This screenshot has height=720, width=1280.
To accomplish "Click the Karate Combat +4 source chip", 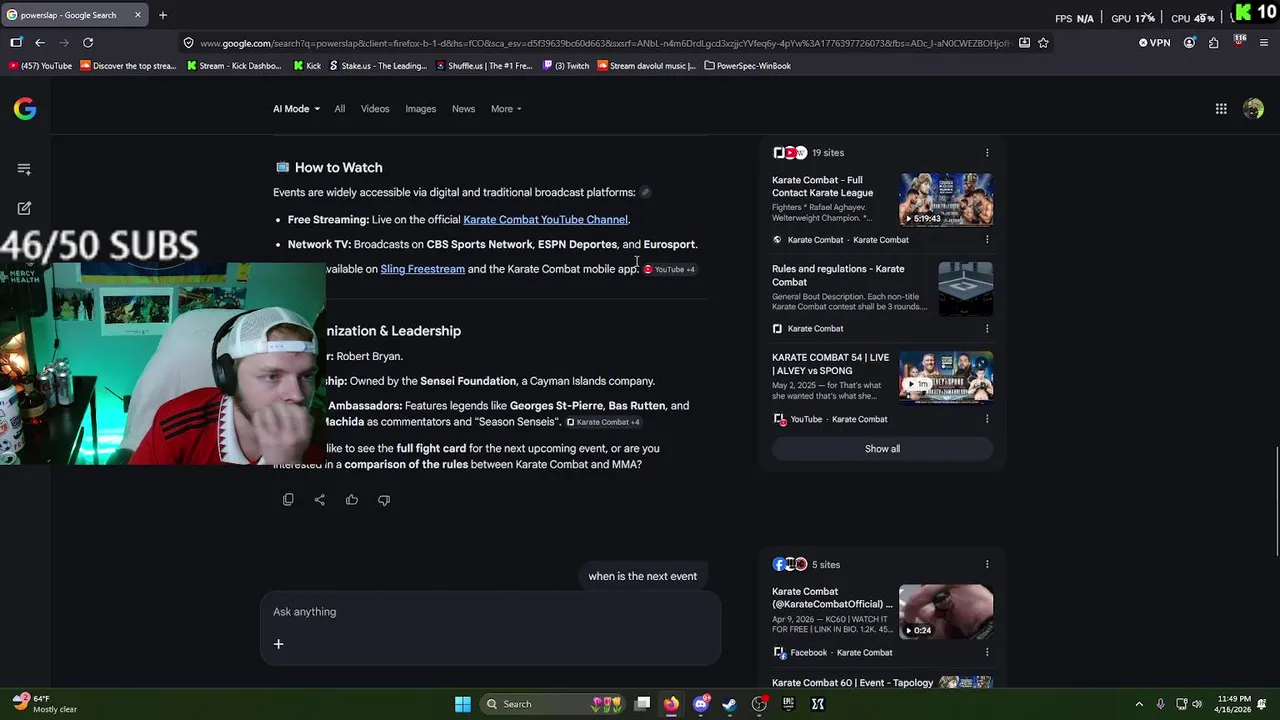I will click(603, 422).
